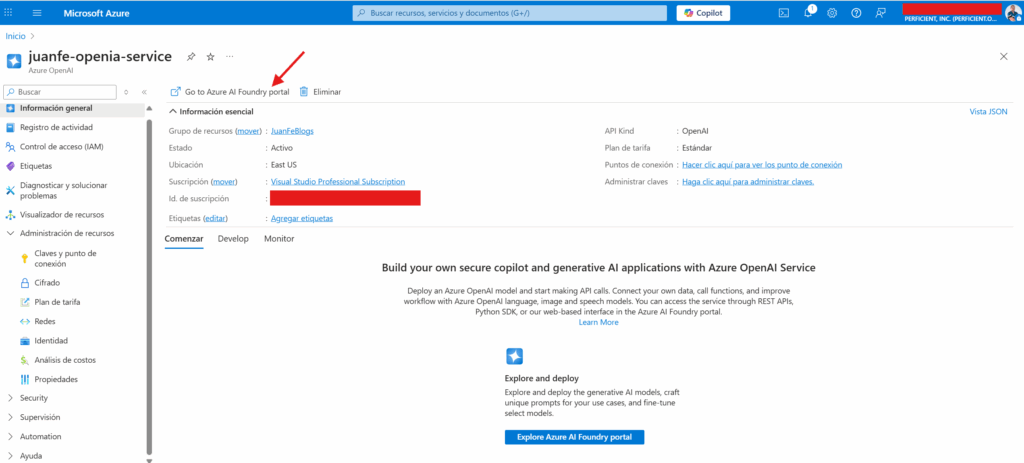Click the feedback icon in top bar

tap(880, 13)
